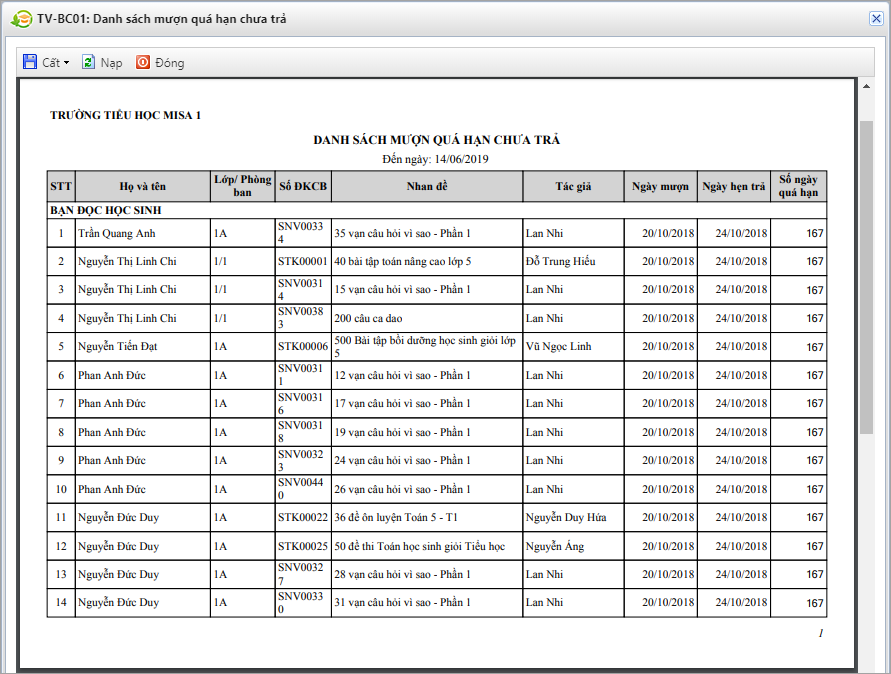Click title 31 vạn câu hỏi vì sao

(x=402, y=602)
